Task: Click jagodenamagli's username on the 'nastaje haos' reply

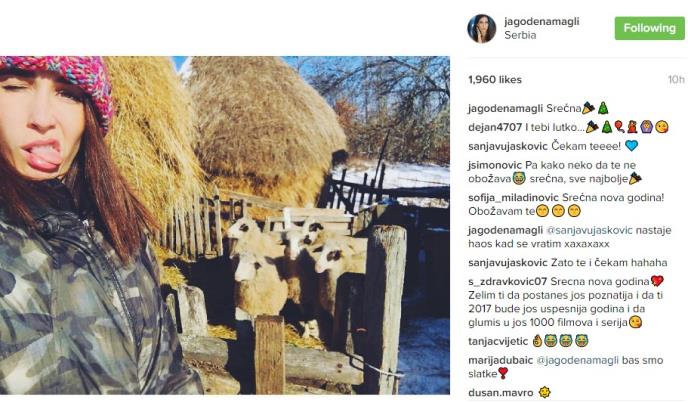Action: [x=506, y=229]
